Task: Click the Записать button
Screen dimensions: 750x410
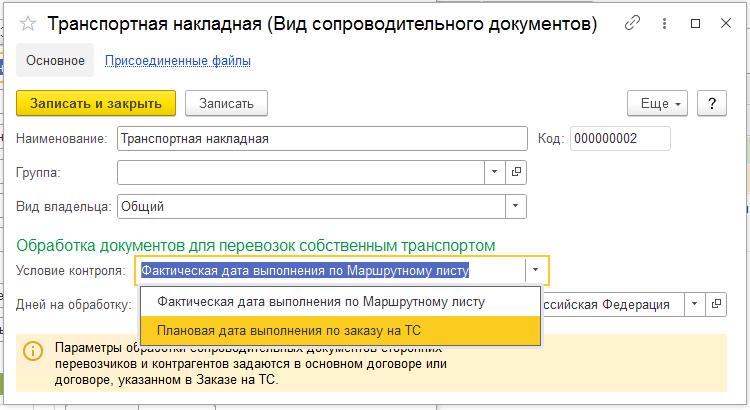Action: (x=226, y=103)
